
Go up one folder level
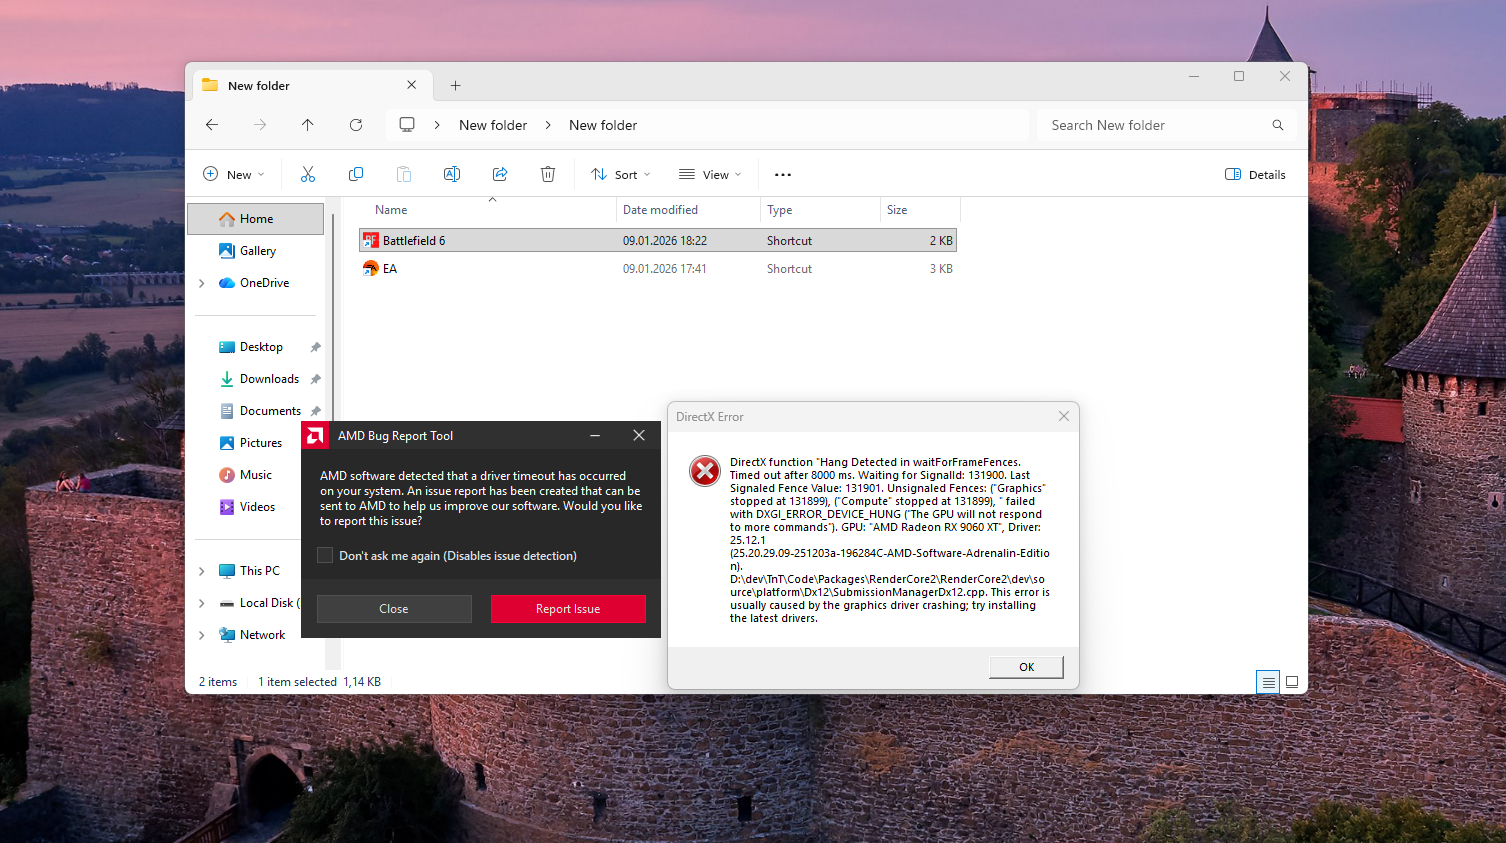point(308,125)
